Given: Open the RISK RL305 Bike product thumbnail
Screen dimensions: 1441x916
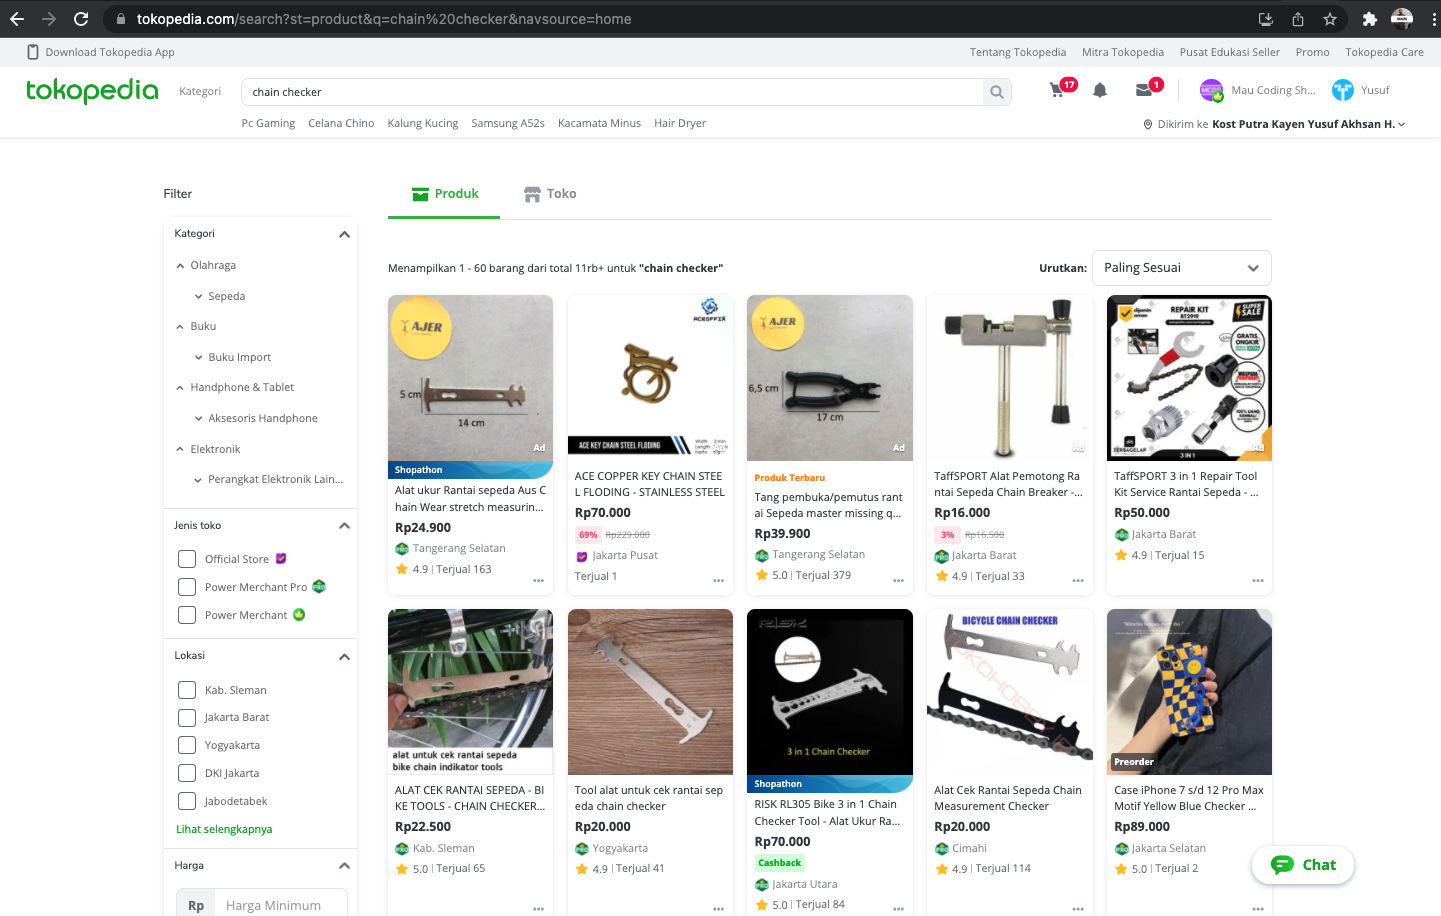Looking at the screenshot, I should pos(830,692).
